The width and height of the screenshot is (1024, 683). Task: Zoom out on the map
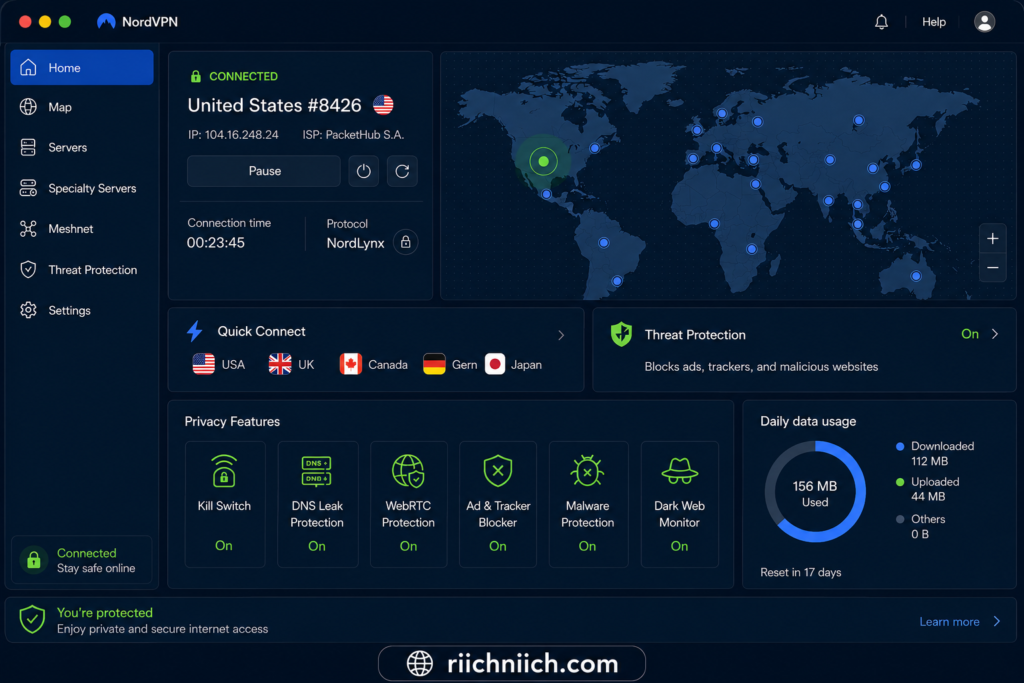pos(993,268)
